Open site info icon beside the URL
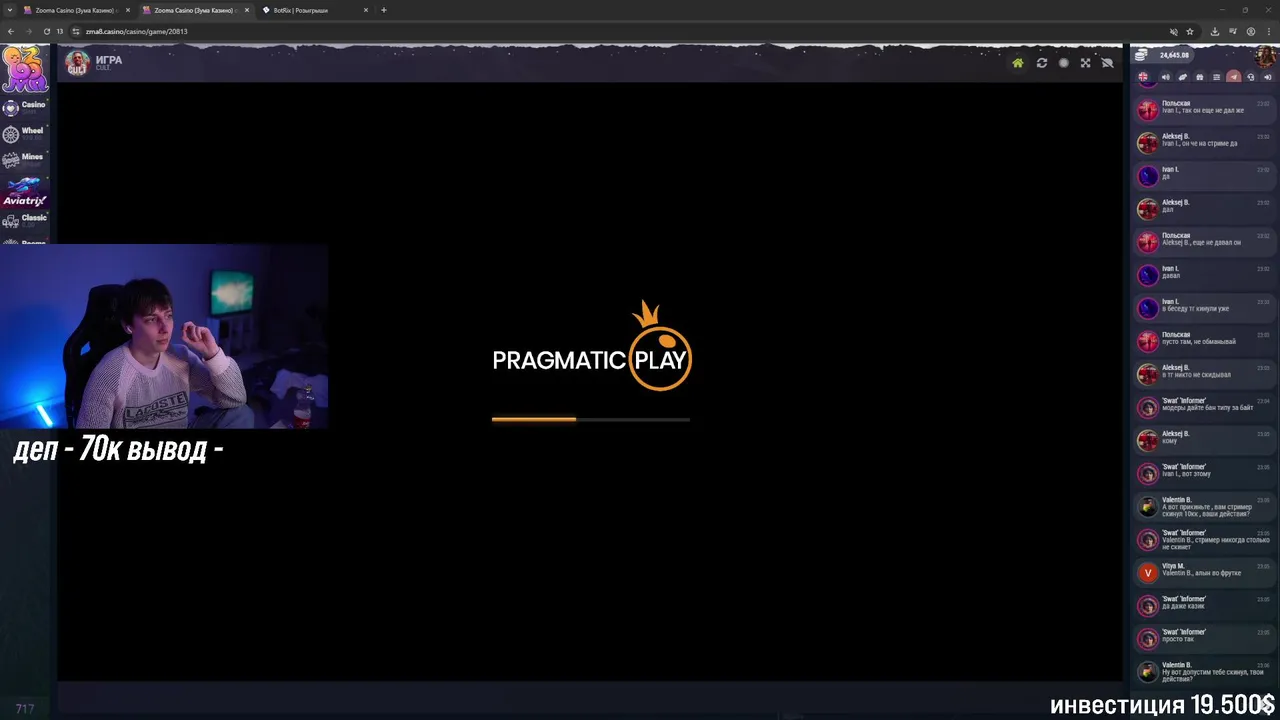Screen dimensions: 1280x720 (77, 31)
